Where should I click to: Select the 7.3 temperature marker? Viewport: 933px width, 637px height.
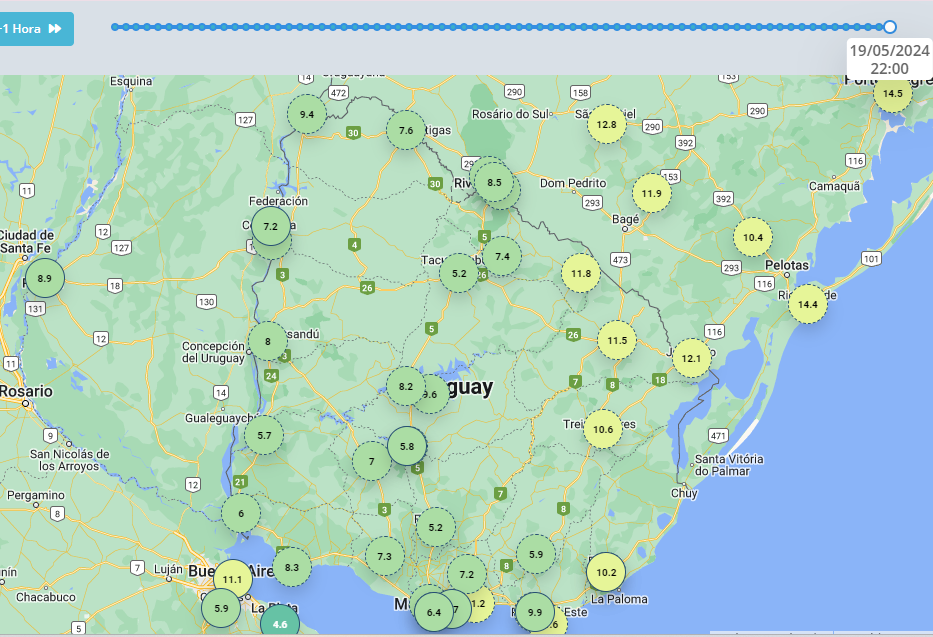point(384,557)
